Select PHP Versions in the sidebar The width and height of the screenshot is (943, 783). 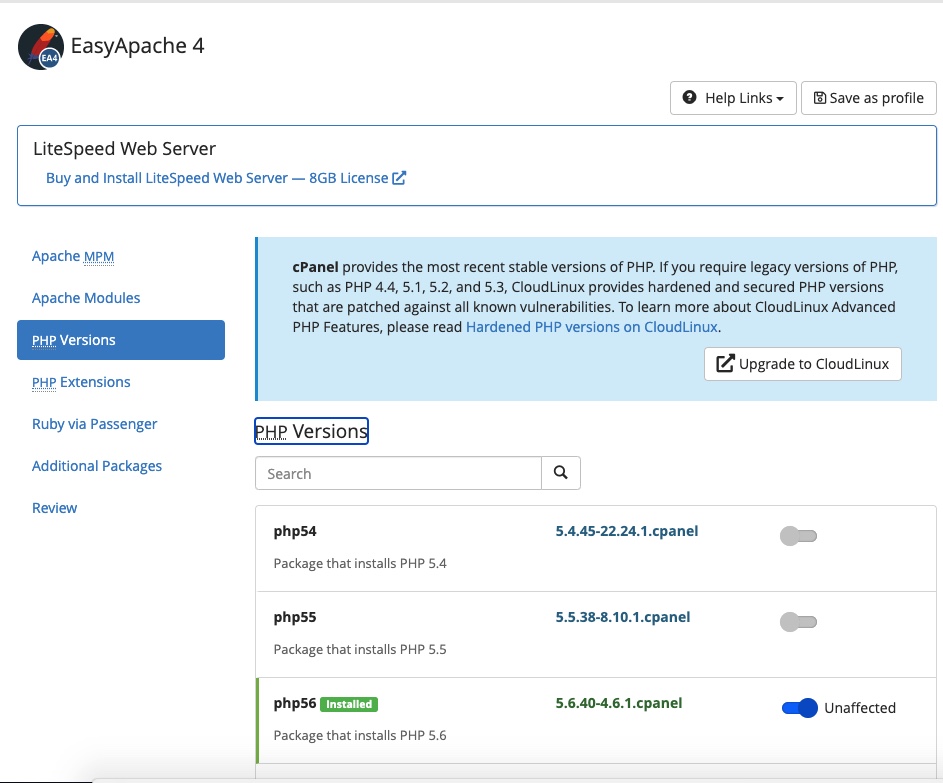(121, 340)
